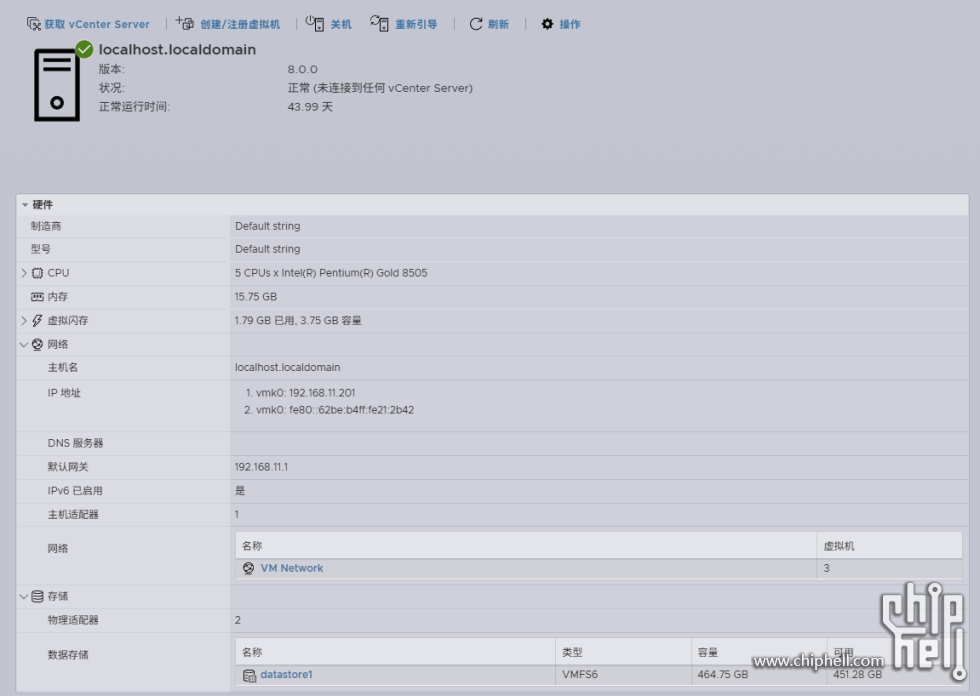Click the IPv6 enabled value 是
980x696 pixels.
[240, 490]
